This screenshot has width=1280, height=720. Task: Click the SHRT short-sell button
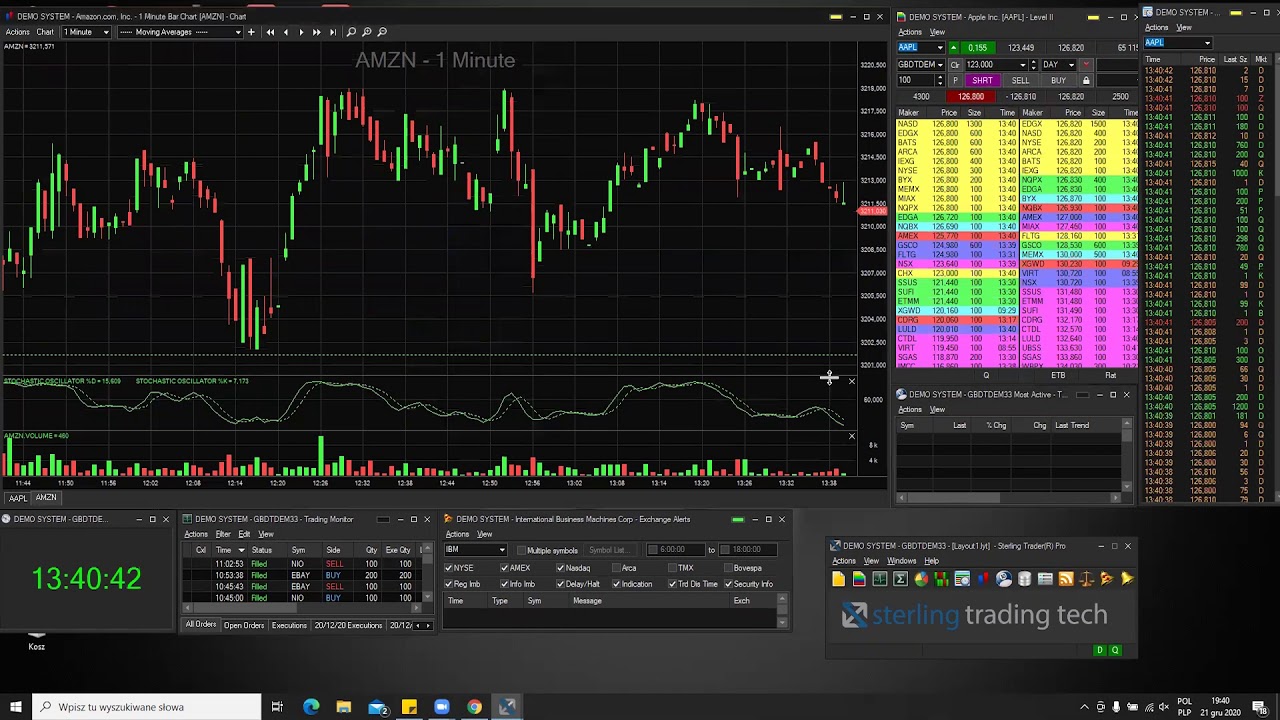982,80
